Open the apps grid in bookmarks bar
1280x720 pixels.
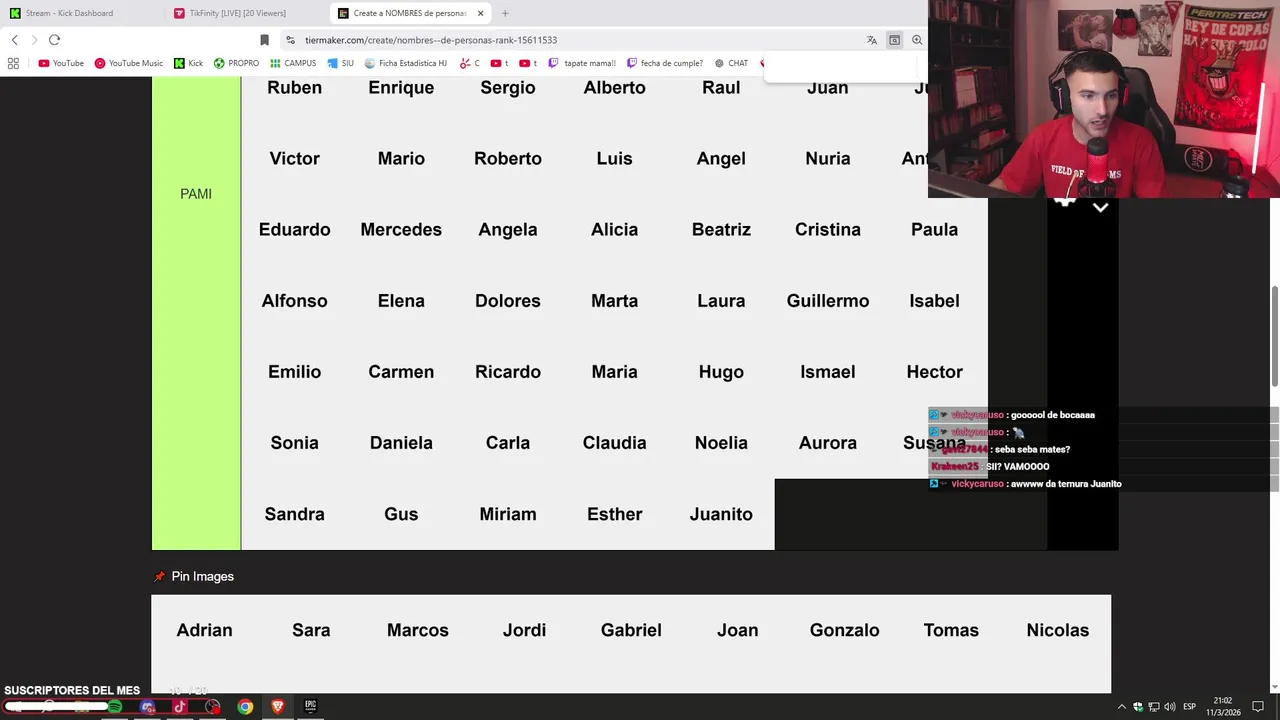[13, 63]
